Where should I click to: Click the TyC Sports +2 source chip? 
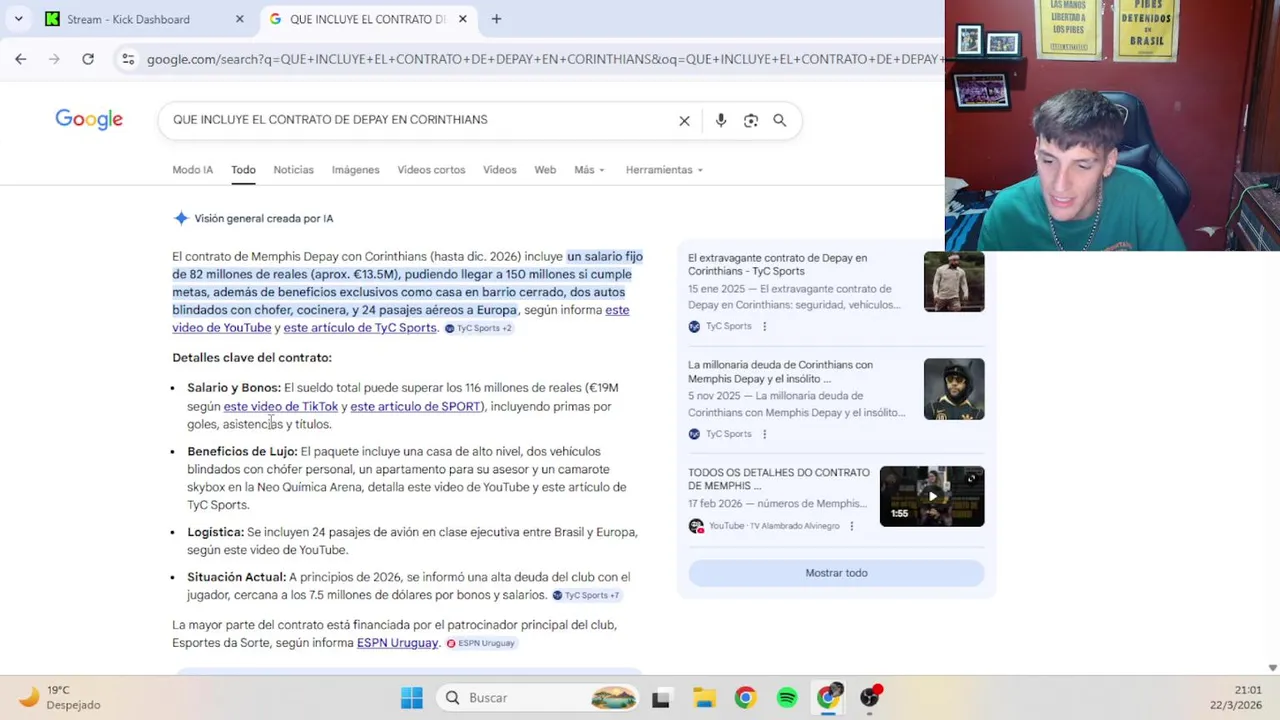click(x=478, y=328)
